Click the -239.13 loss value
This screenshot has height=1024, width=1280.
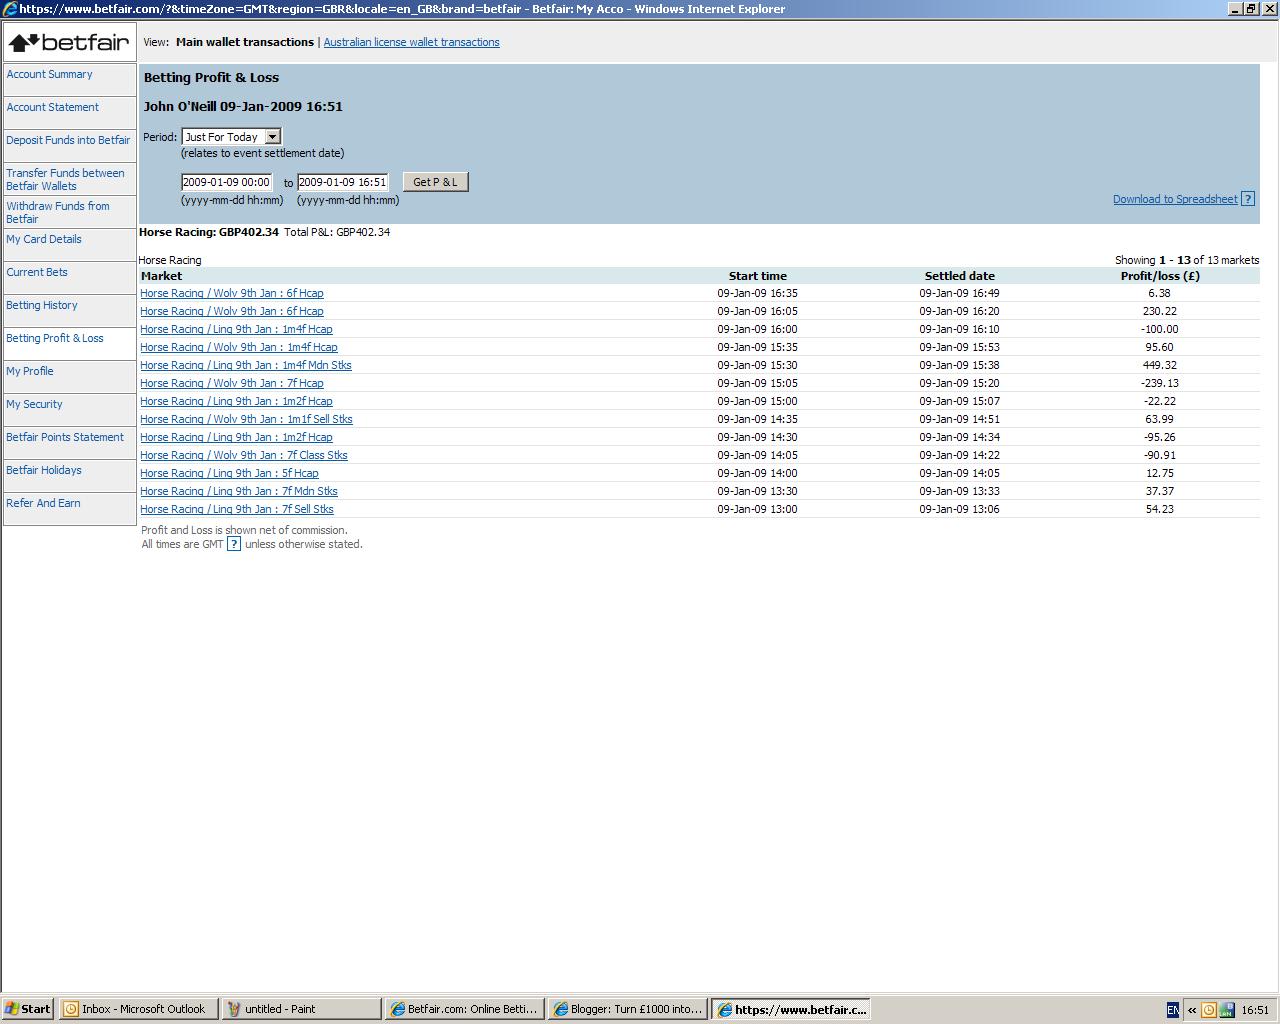(x=1159, y=383)
